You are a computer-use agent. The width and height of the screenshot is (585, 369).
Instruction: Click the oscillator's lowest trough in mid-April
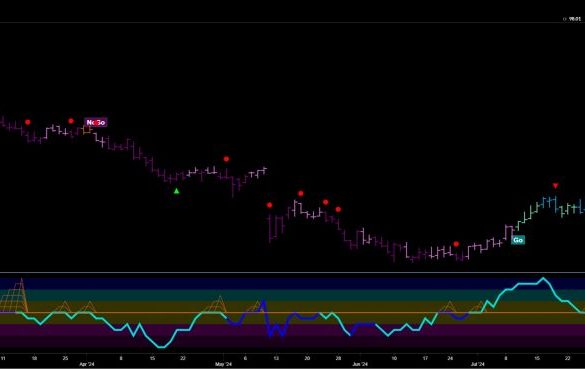pos(162,347)
